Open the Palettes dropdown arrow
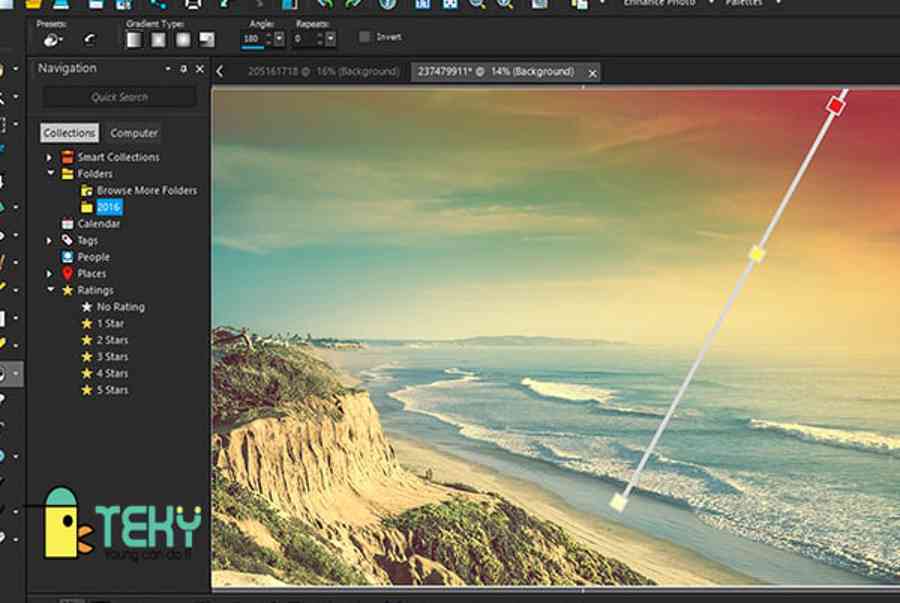This screenshot has height=603, width=900. coord(778,3)
